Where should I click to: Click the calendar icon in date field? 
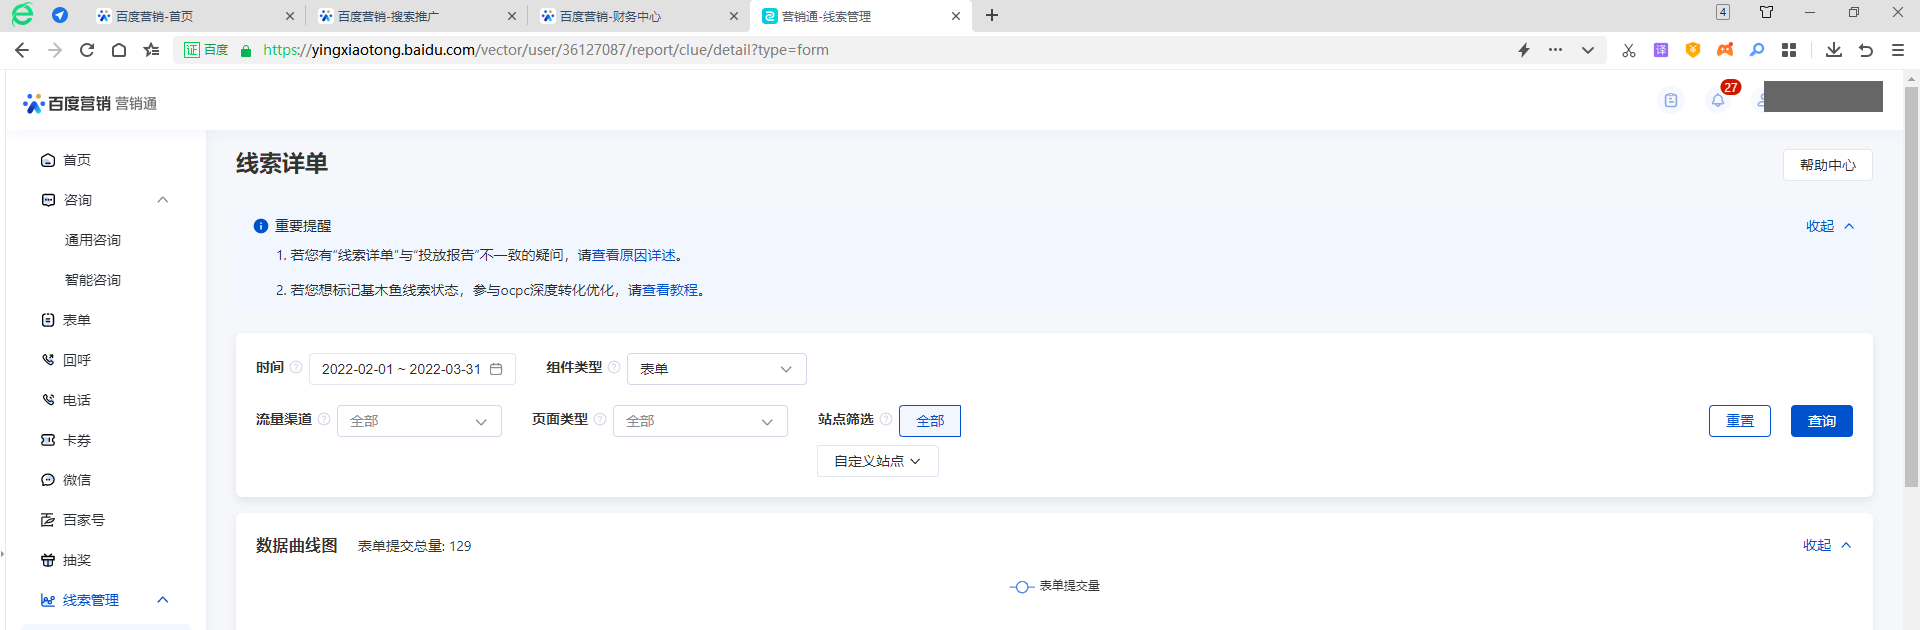496,369
